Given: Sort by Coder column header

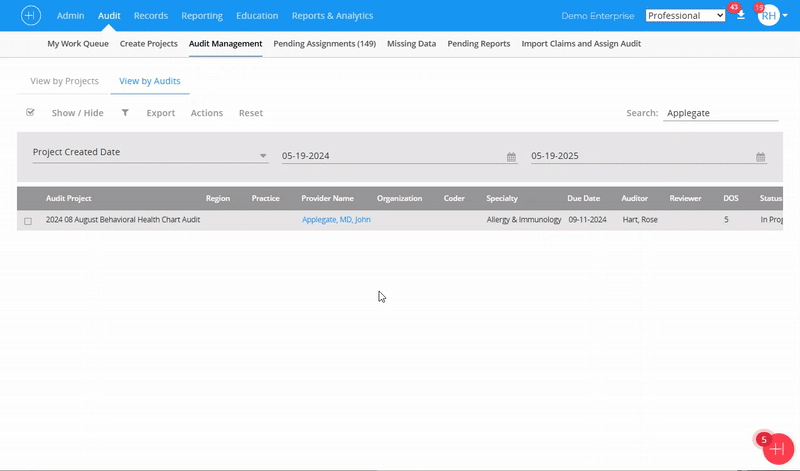Looking at the screenshot, I should pos(454,199).
